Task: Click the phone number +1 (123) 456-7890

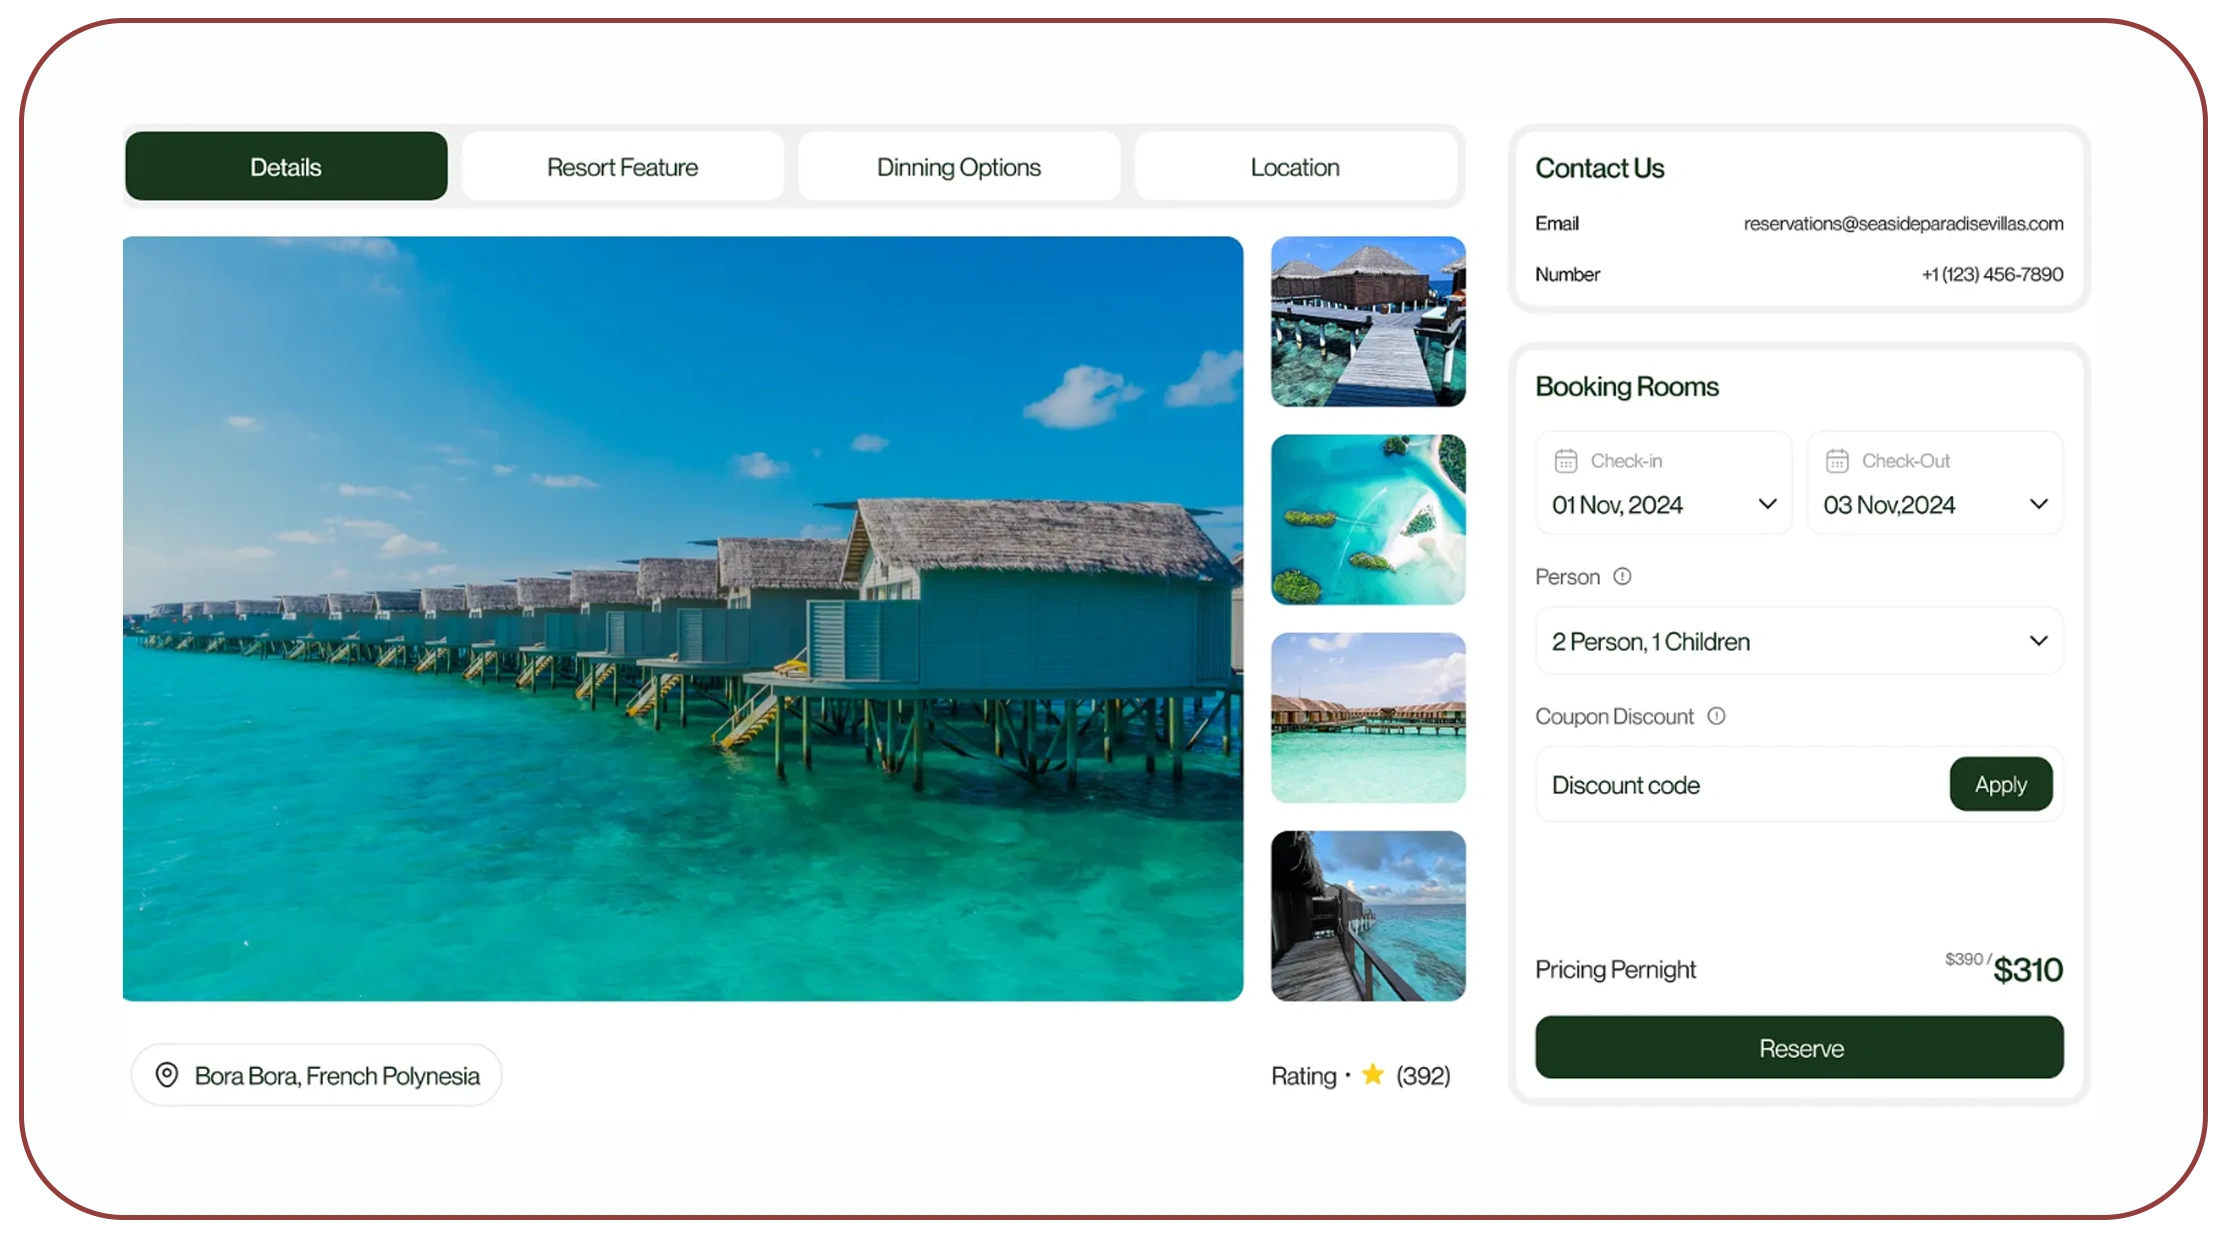Action: [x=1992, y=274]
